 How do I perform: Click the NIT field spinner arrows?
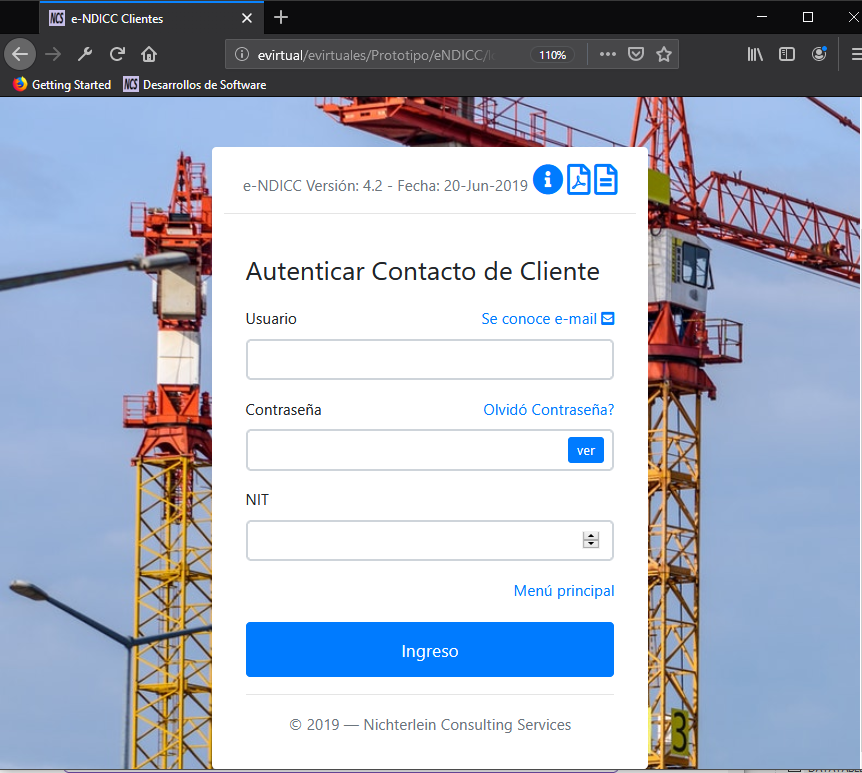click(591, 540)
